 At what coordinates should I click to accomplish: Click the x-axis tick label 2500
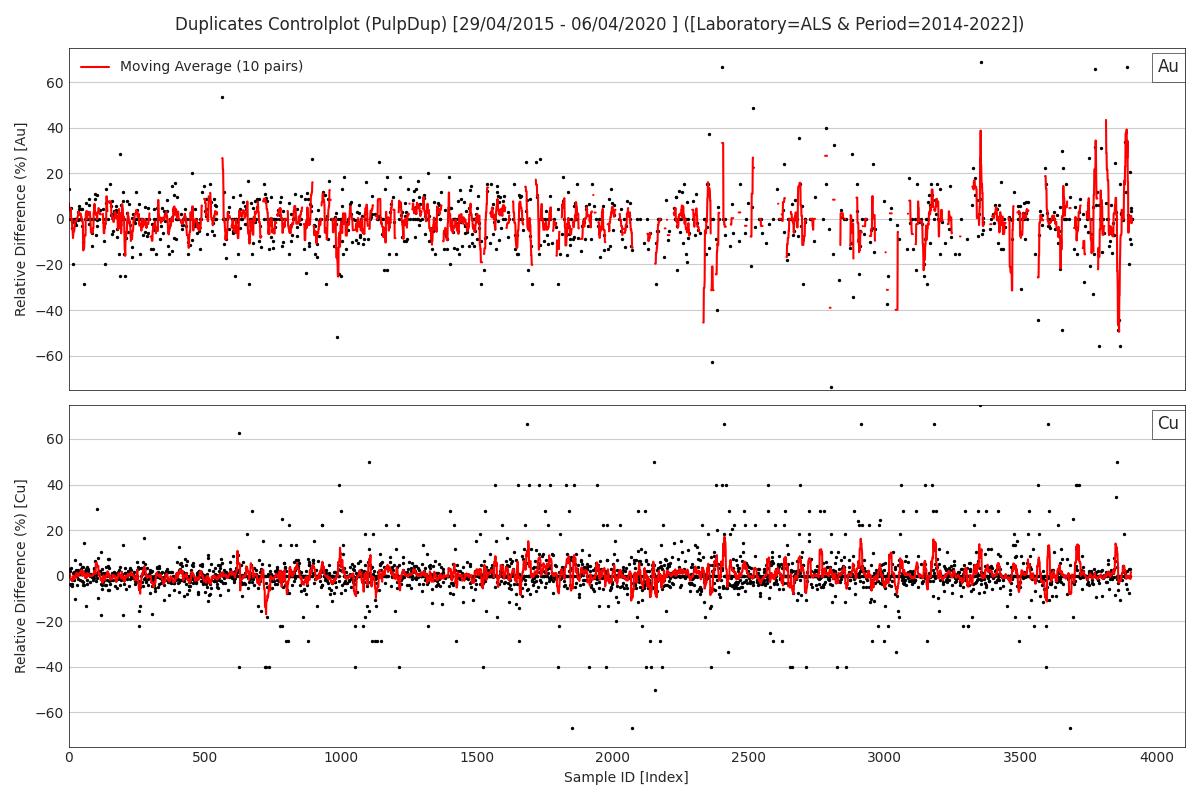click(x=749, y=758)
